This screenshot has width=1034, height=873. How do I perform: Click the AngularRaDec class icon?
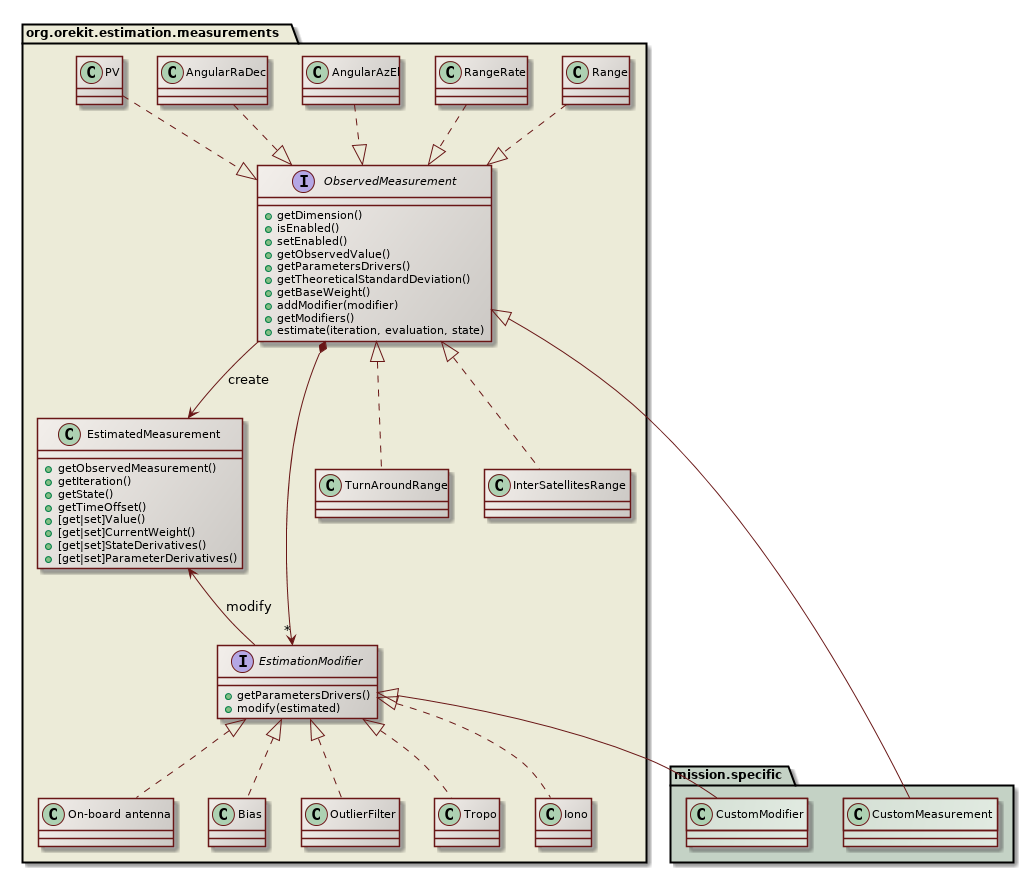click(x=172, y=71)
